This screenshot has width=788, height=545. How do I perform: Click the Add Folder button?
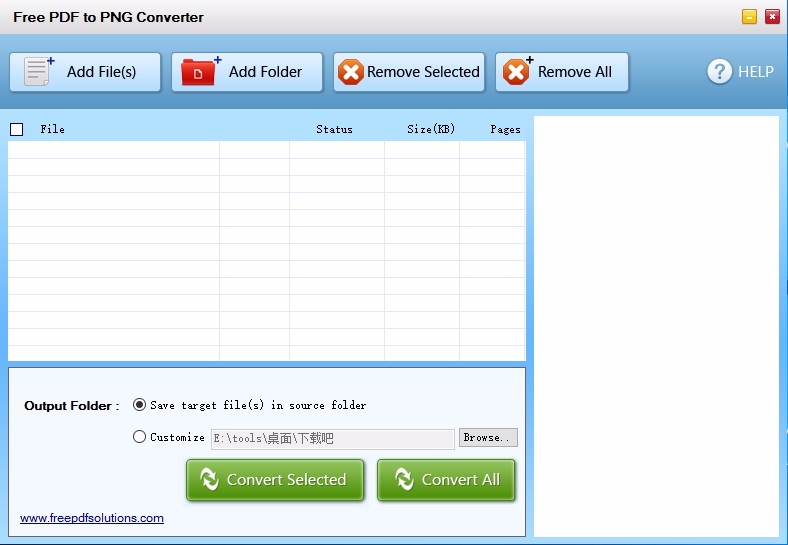247,72
